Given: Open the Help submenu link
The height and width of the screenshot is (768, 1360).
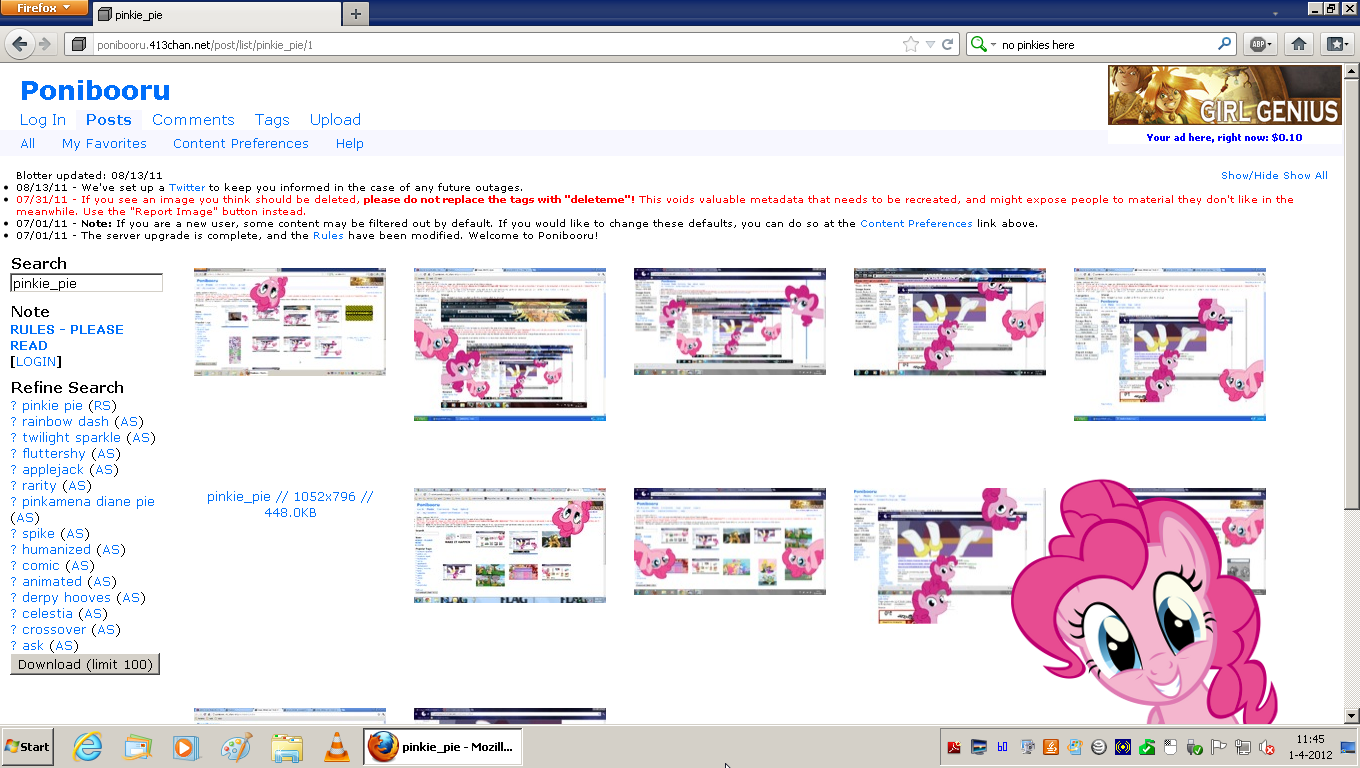Looking at the screenshot, I should point(350,144).
